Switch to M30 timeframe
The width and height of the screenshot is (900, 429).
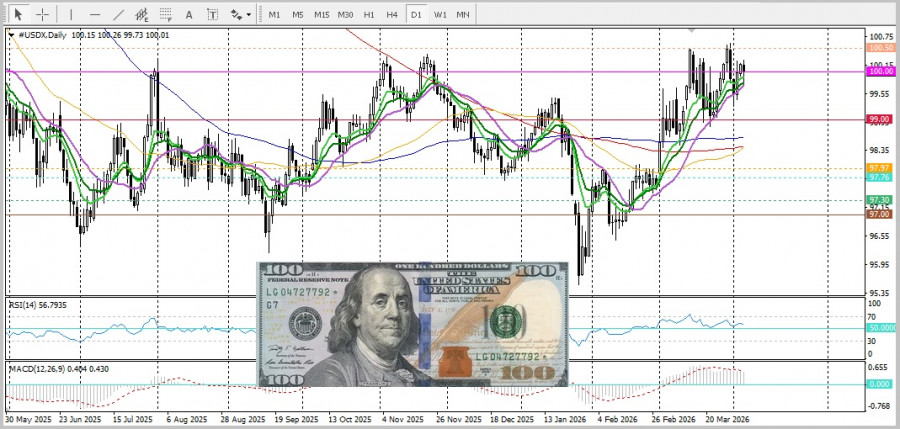coord(345,15)
